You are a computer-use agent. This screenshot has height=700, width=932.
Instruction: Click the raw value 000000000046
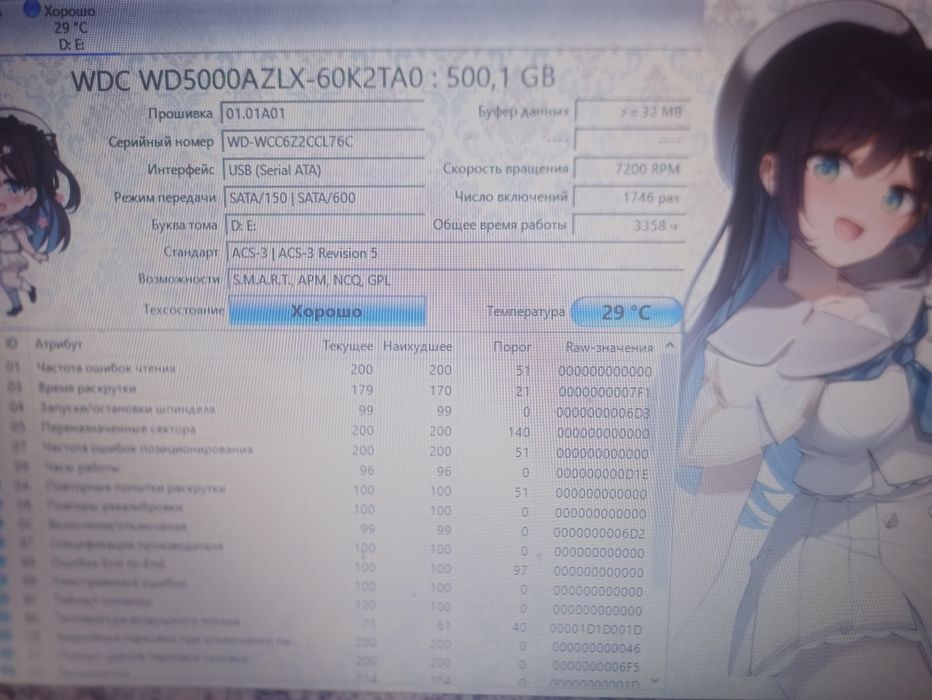coord(596,648)
